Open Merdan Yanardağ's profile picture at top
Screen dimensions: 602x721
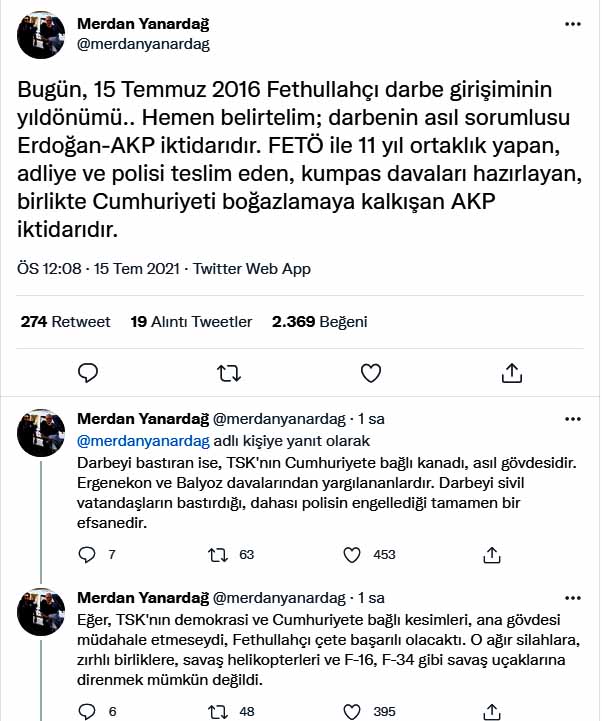coord(41,34)
